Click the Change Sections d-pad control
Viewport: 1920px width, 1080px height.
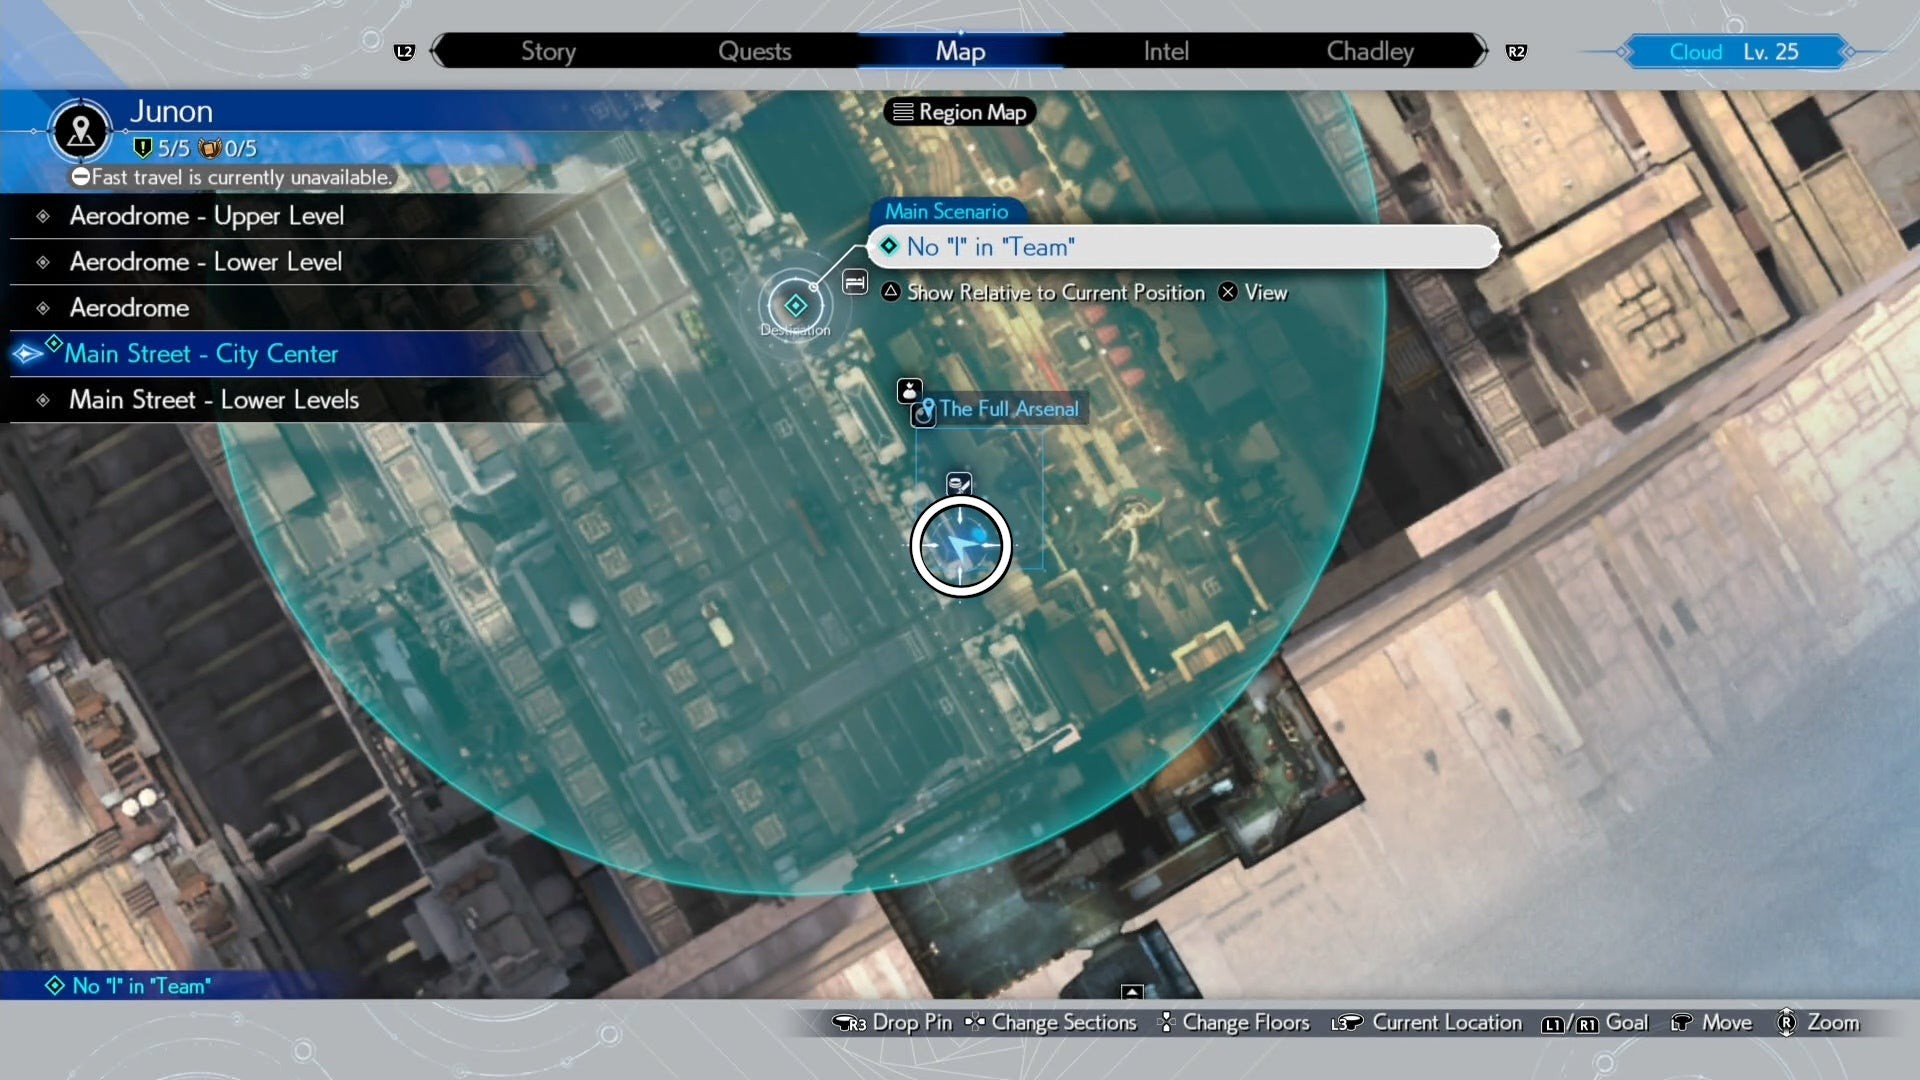pos(1050,1022)
